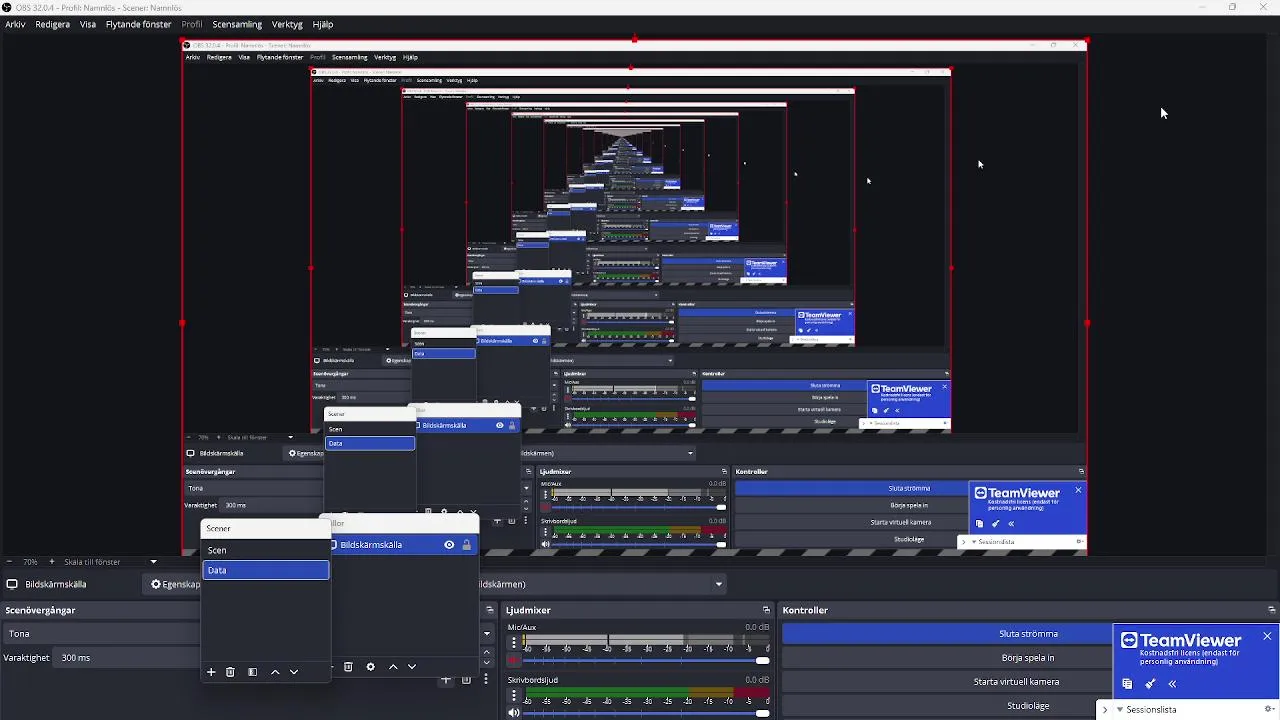Toggle visibility eye of Bildskärmskälla source
Viewport: 1280px width, 720px height.
tap(449, 545)
